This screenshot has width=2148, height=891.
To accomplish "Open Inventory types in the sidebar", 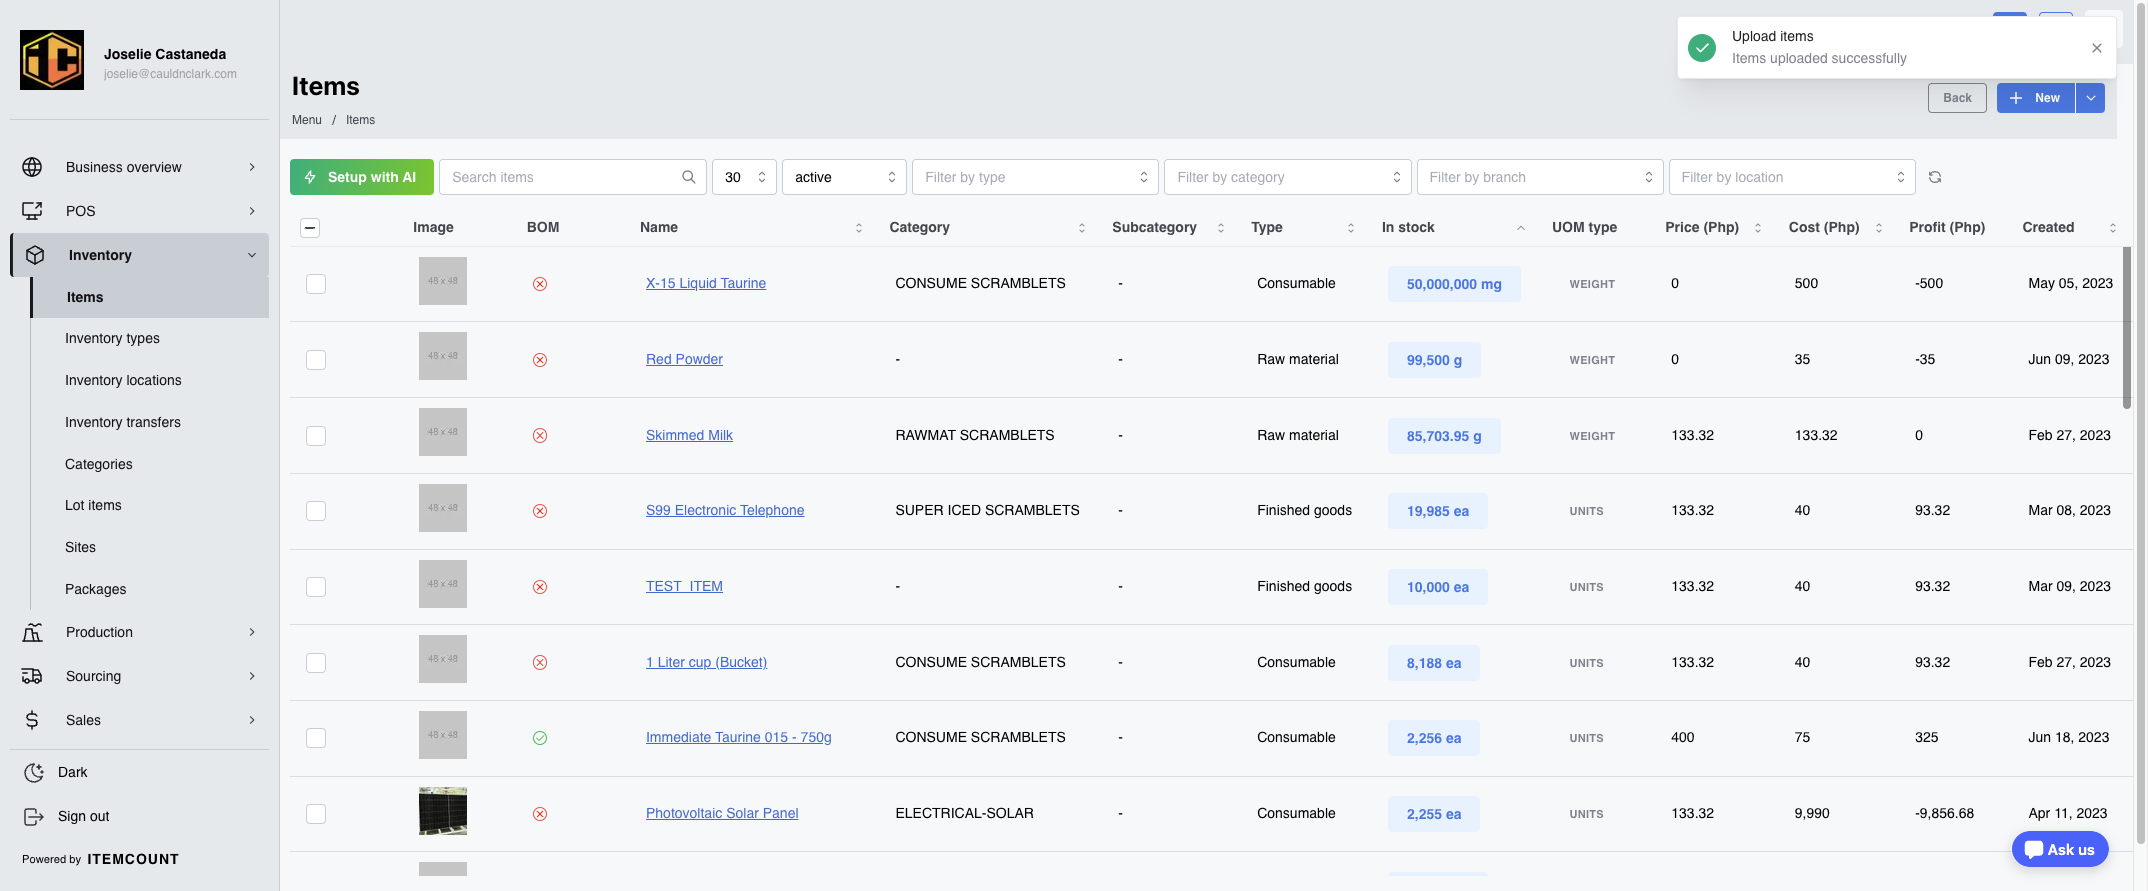I will [112, 338].
